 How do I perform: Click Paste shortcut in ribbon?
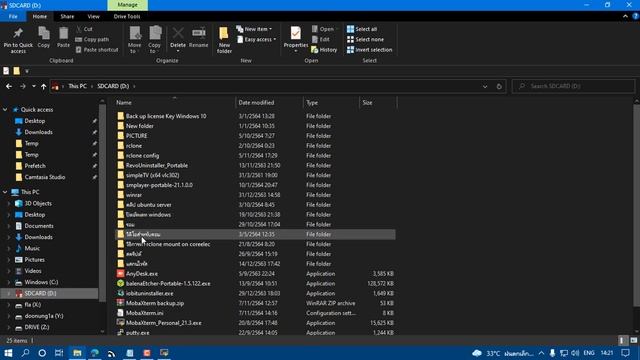(x=97, y=50)
